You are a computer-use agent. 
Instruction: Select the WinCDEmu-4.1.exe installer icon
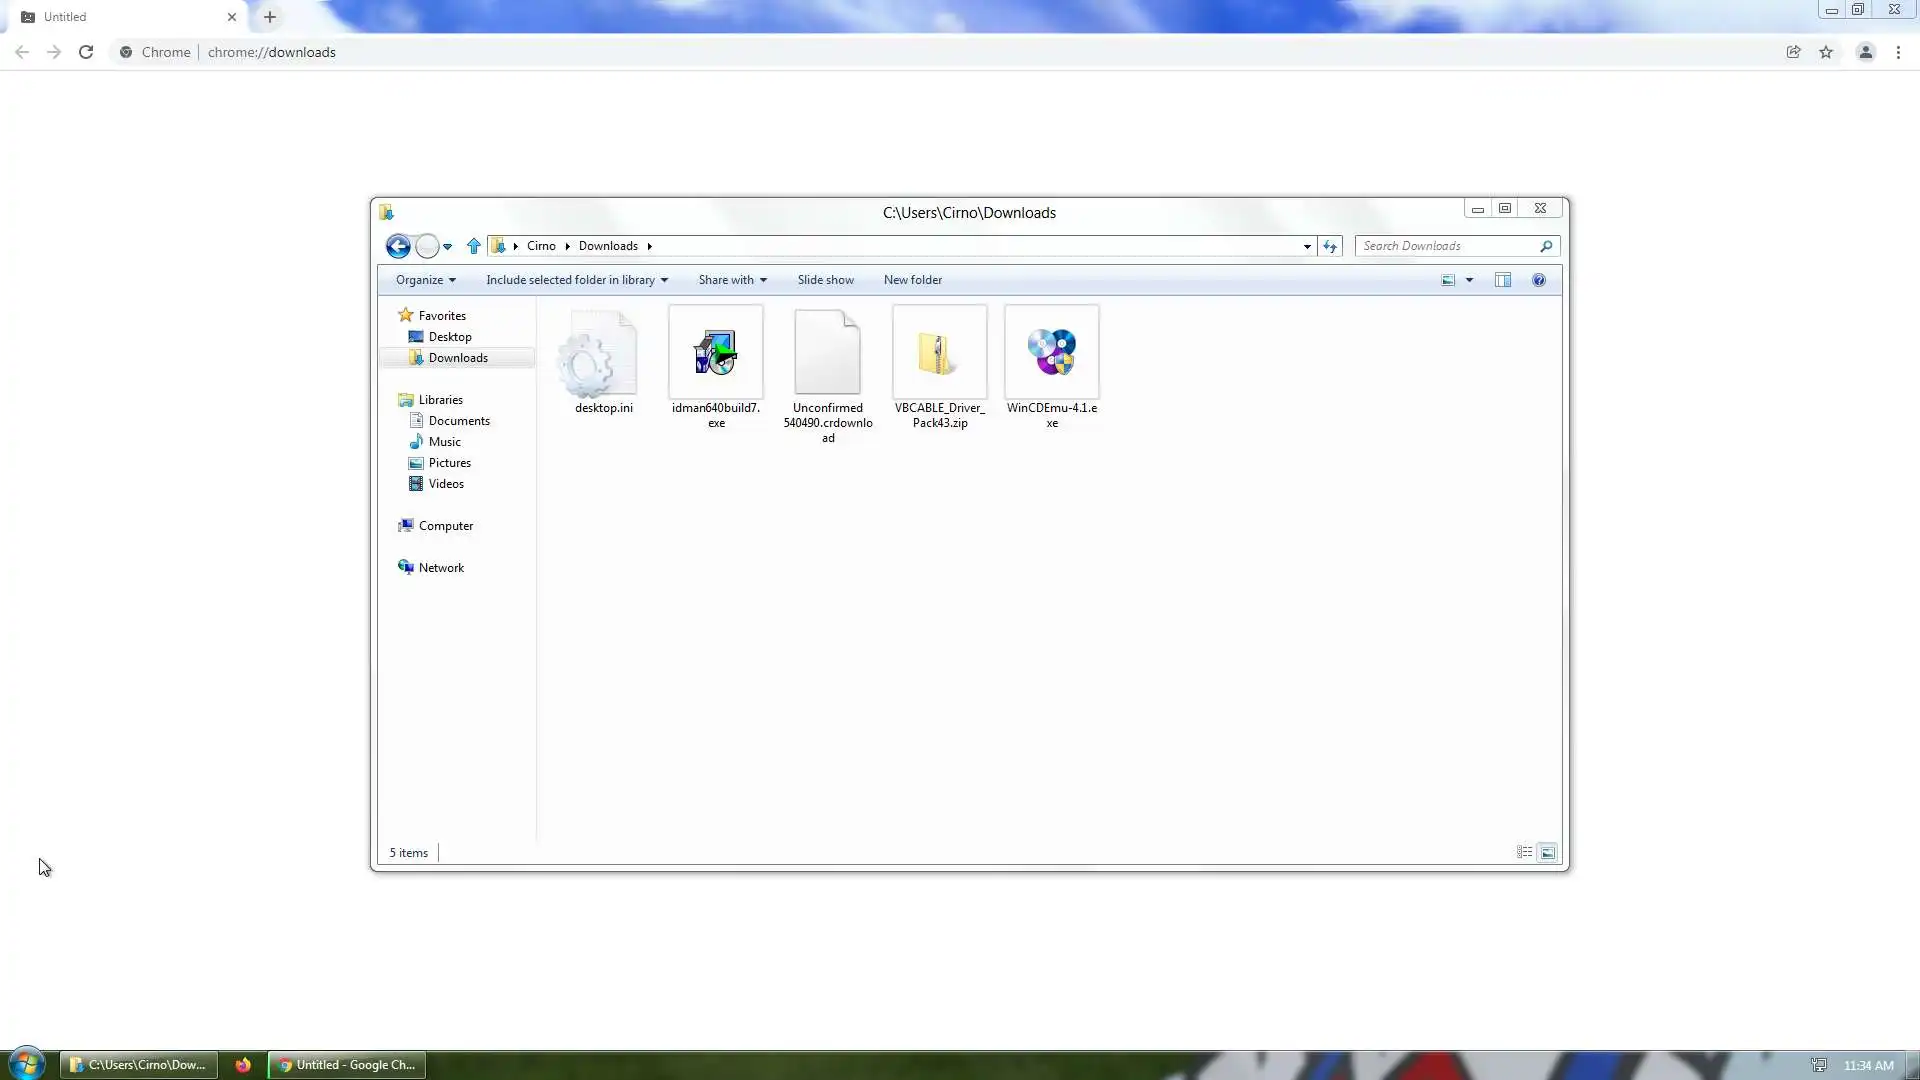pos(1052,352)
